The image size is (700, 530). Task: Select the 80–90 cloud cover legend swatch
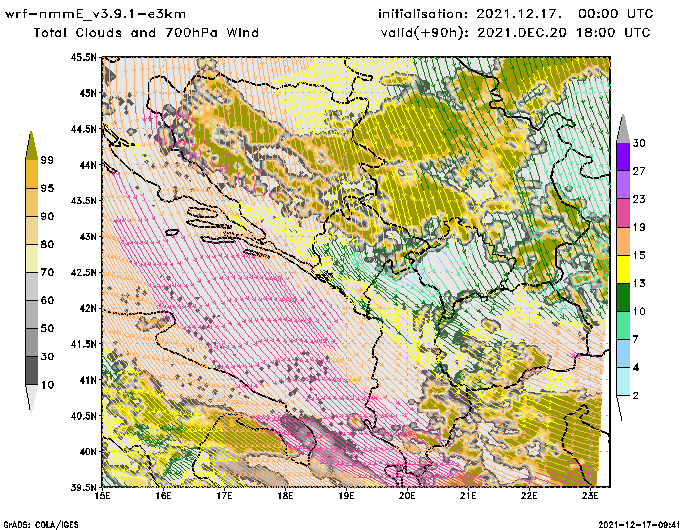(32, 230)
